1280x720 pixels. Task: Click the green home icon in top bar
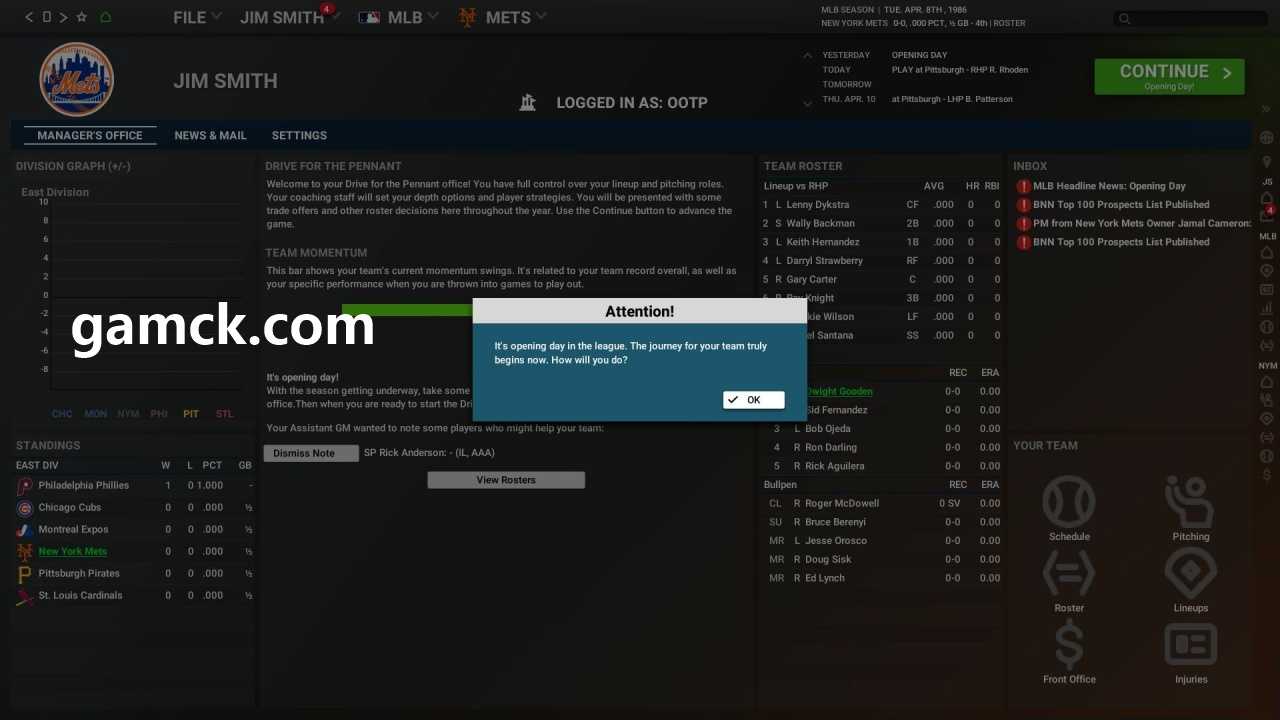point(105,17)
